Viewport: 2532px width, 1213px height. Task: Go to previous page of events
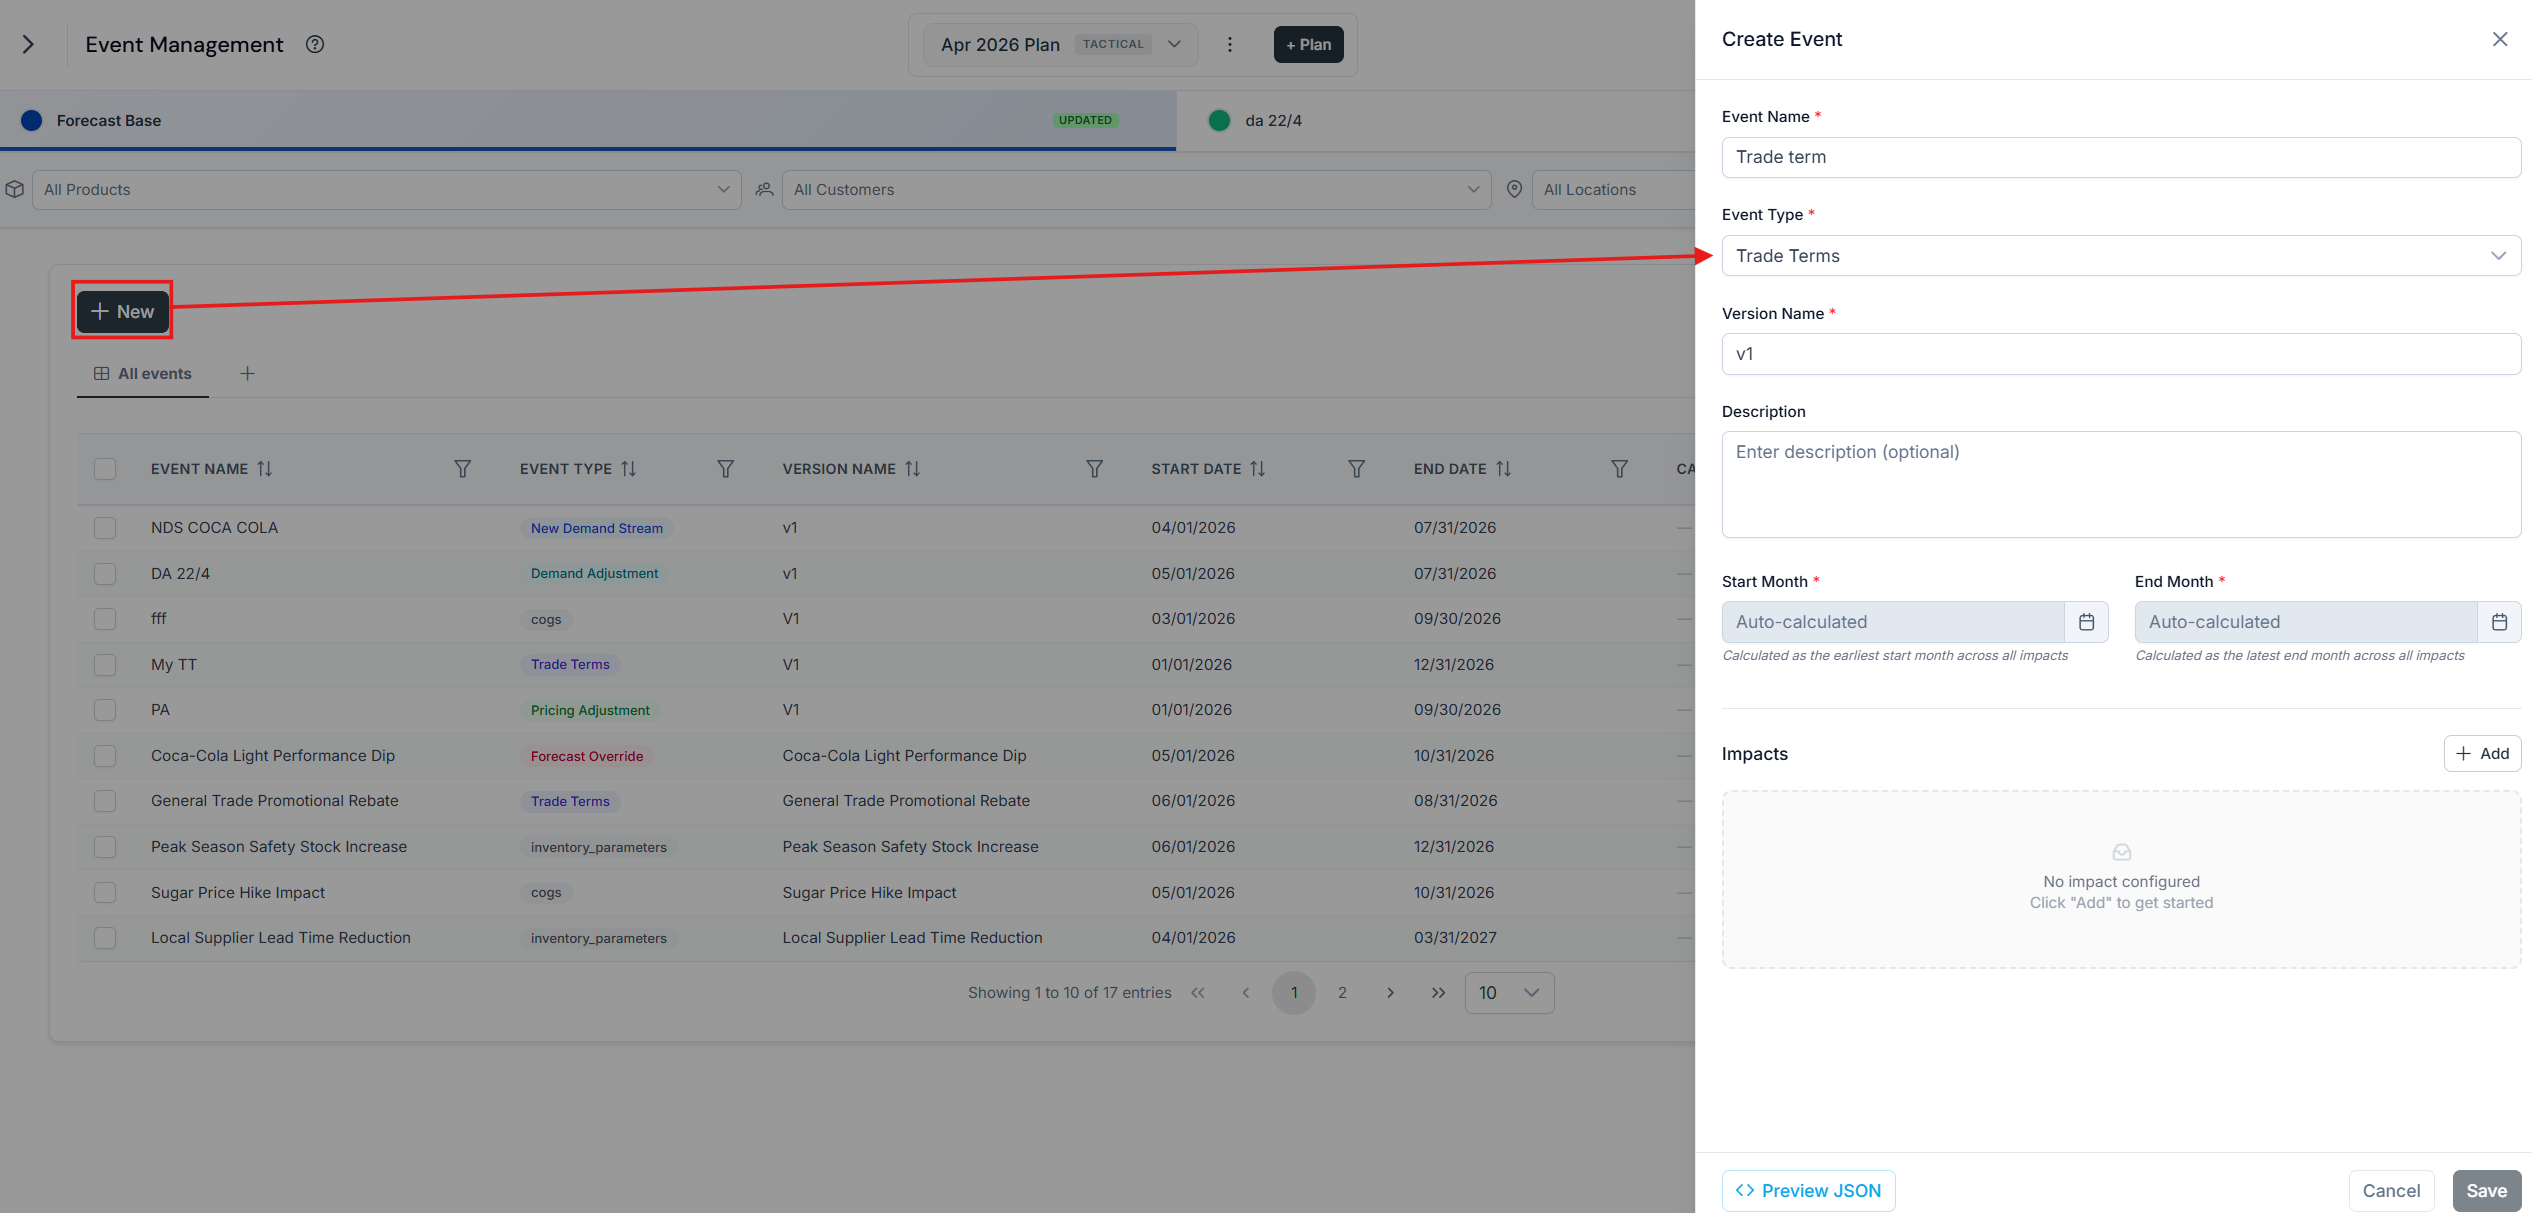1246,993
